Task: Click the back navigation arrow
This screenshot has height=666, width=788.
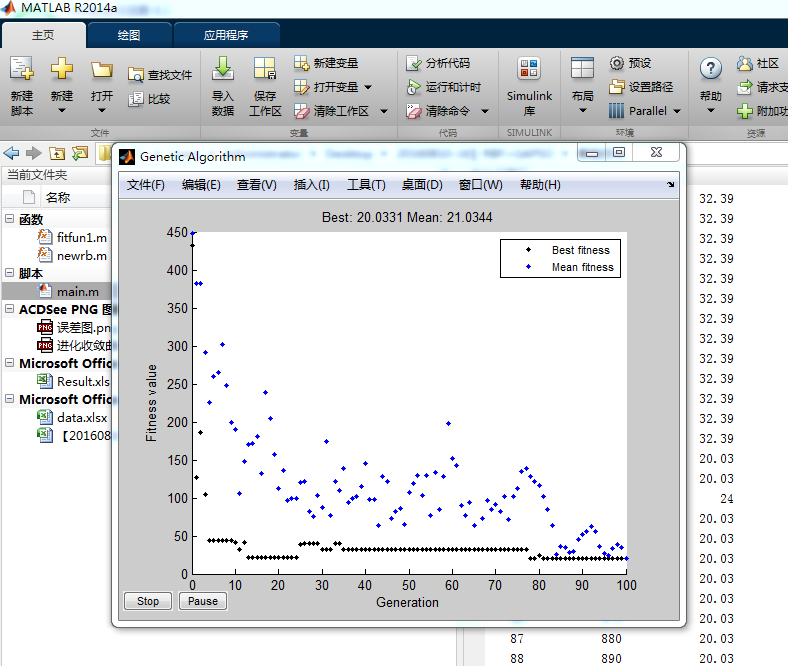Action: (x=12, y=153)
